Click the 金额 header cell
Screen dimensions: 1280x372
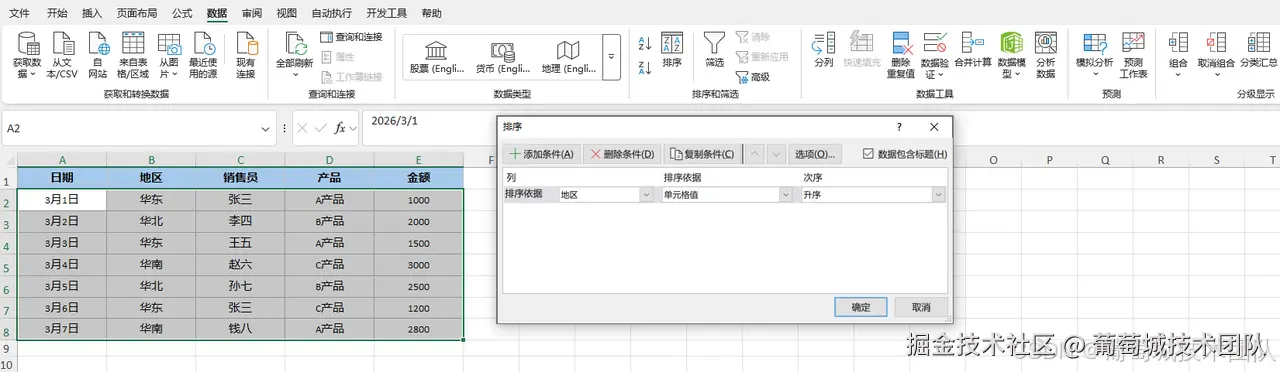coord(418,178)
